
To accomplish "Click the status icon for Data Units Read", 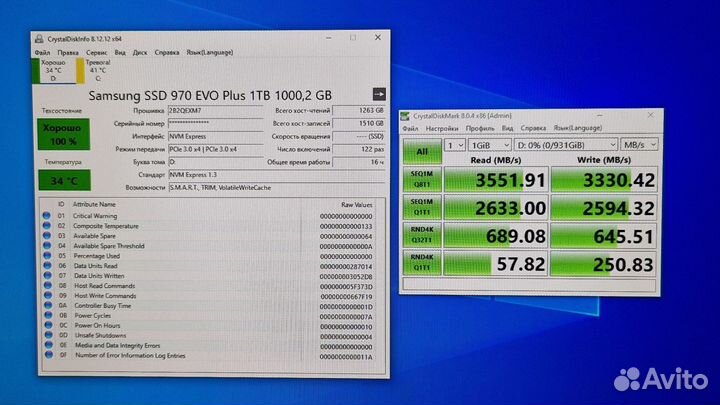I will (47, 265).
